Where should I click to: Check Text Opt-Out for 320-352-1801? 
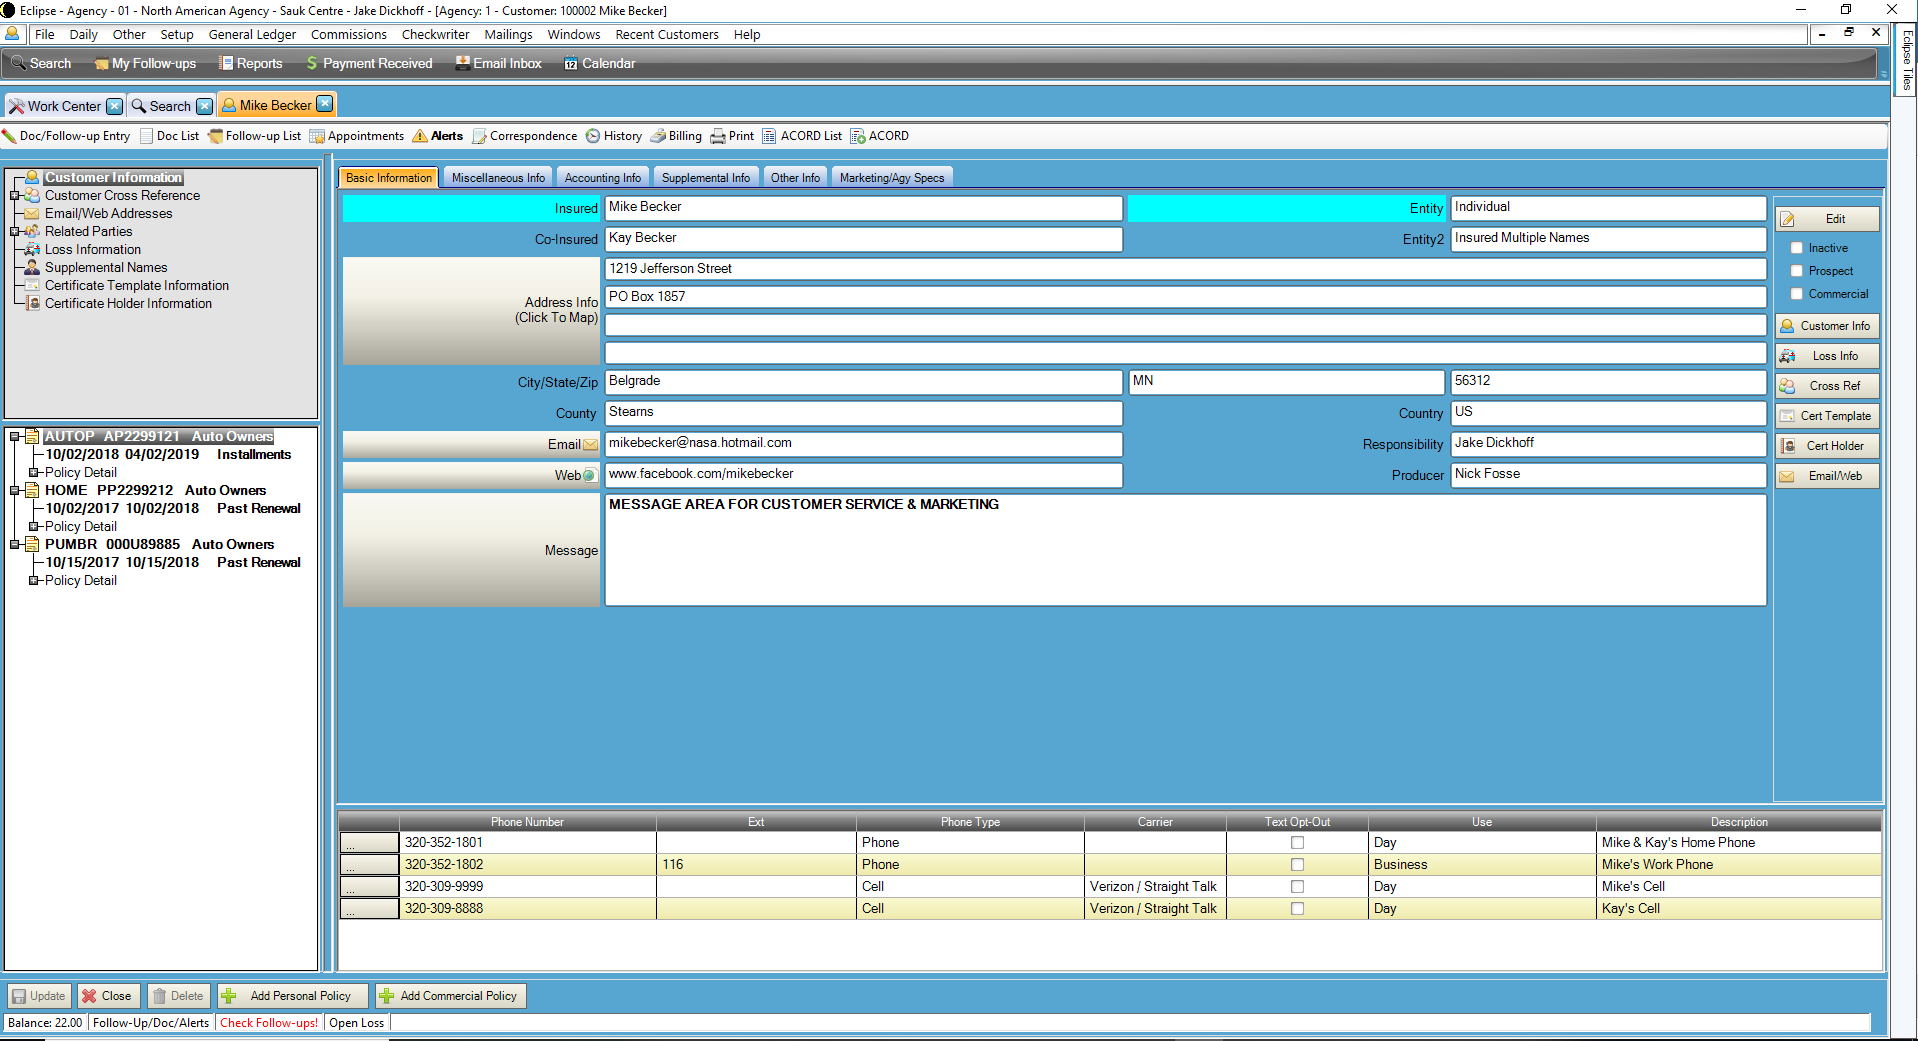click(x=1298, y=843)
